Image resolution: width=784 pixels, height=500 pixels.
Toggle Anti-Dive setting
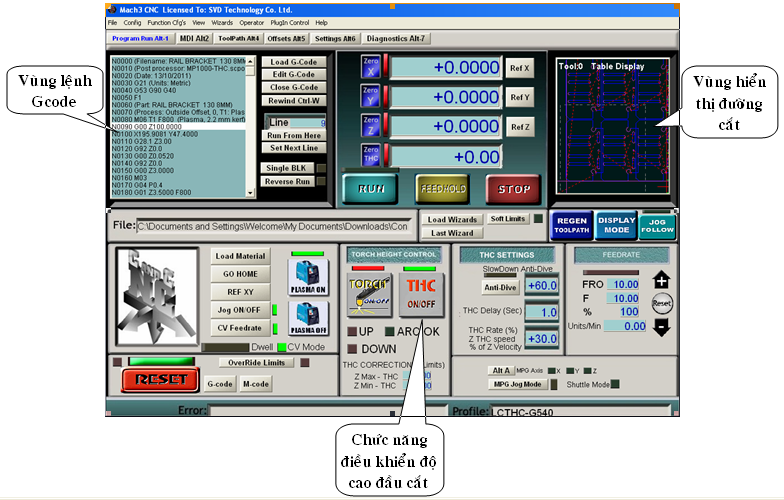500,288
